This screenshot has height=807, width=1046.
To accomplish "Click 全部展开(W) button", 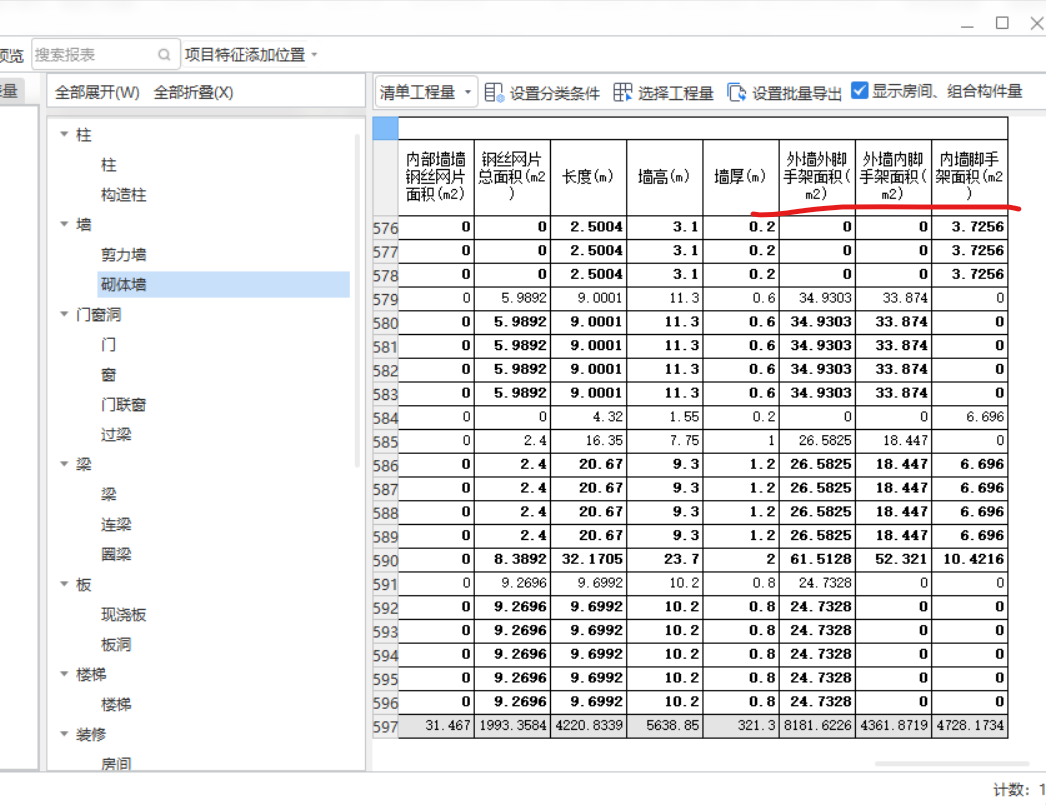I will (x=97, y=93).
